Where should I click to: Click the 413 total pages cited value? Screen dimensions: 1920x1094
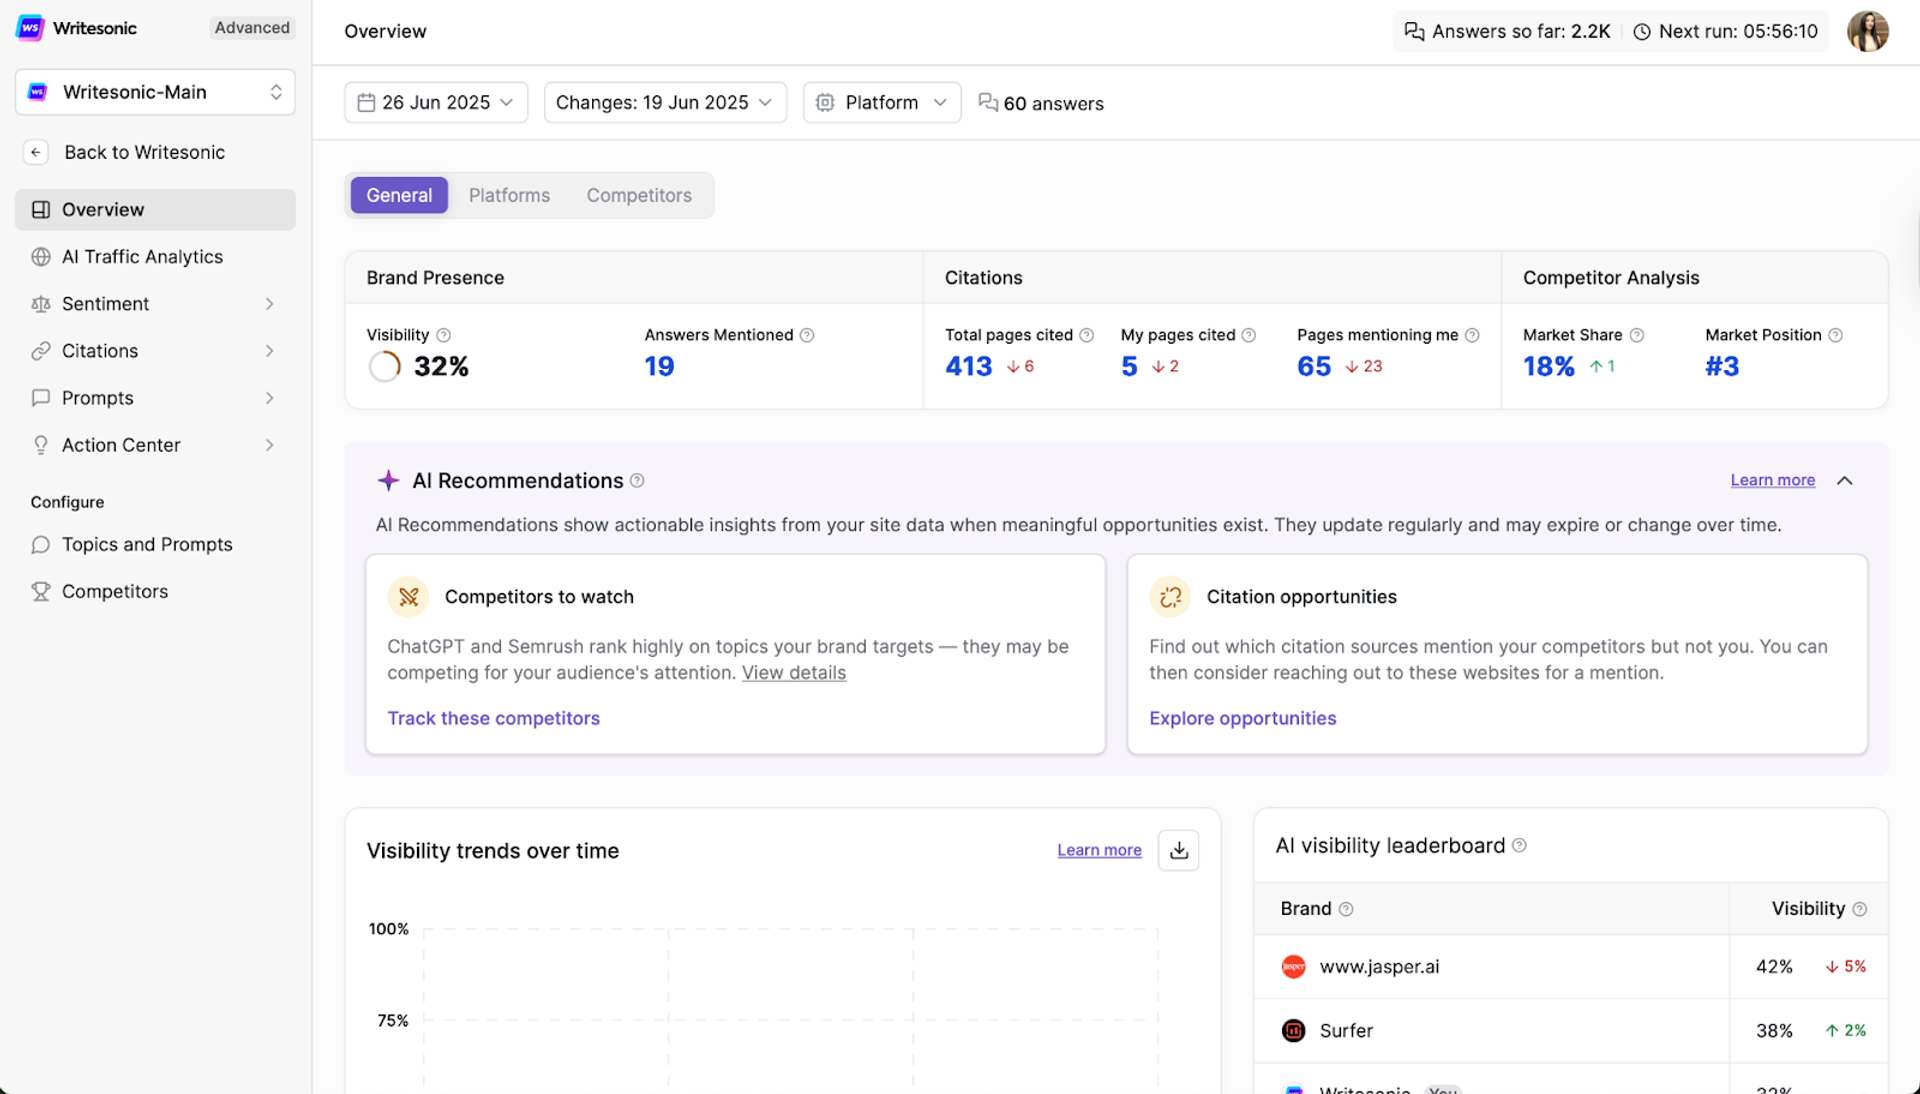point(968,366)
